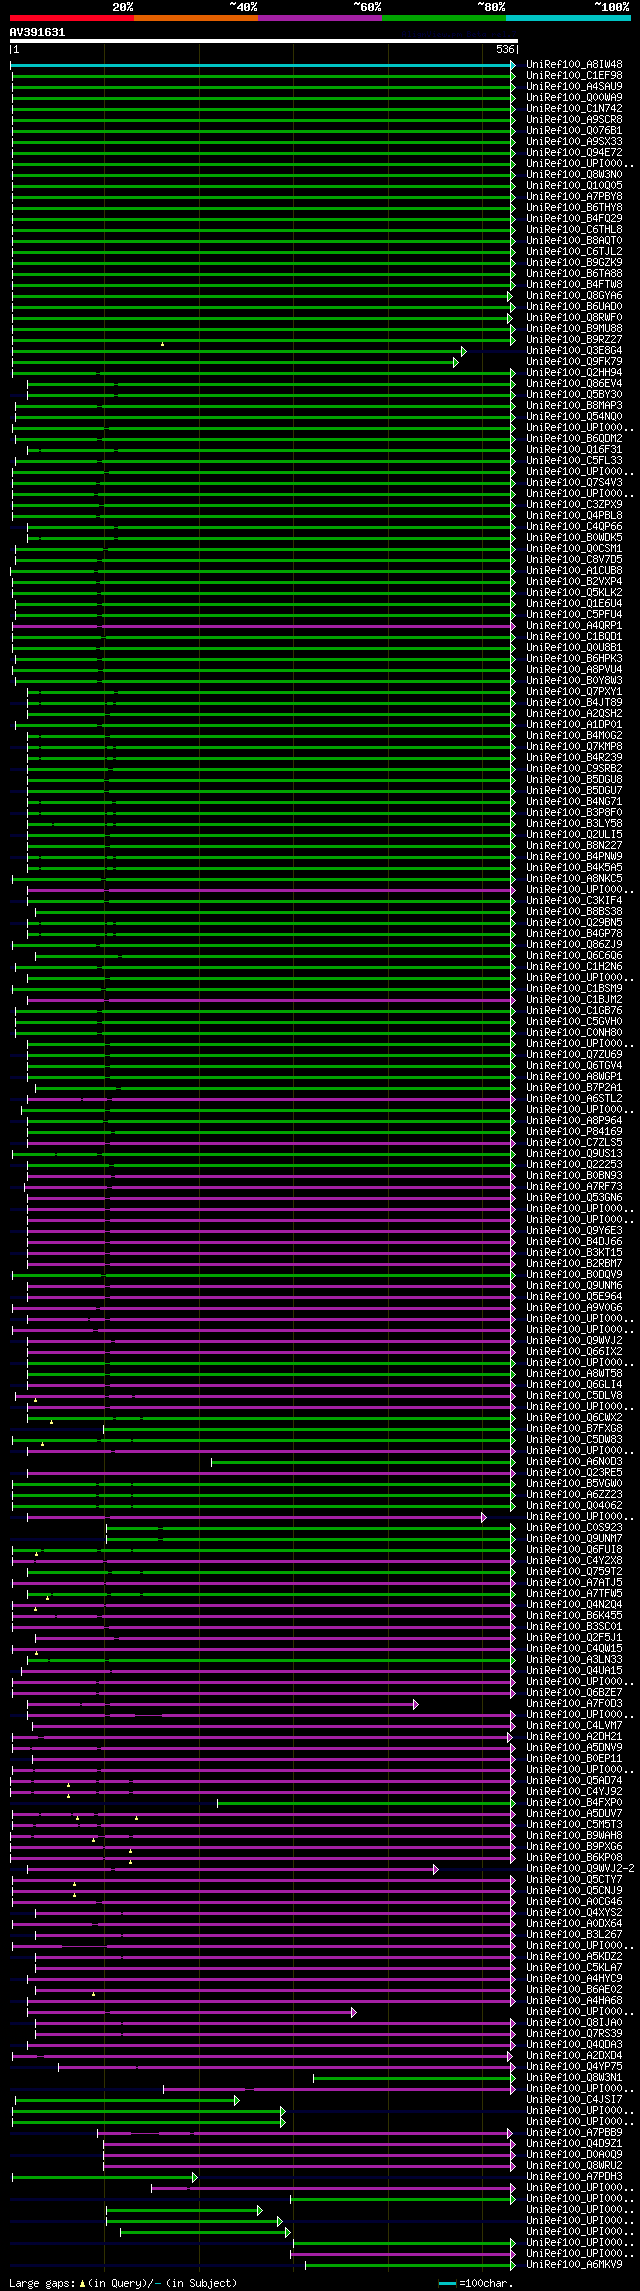This screenshot has width=640, height=2291.
Task: Open the UniRef100_C1N742 hit
Action: pos(574,109)
